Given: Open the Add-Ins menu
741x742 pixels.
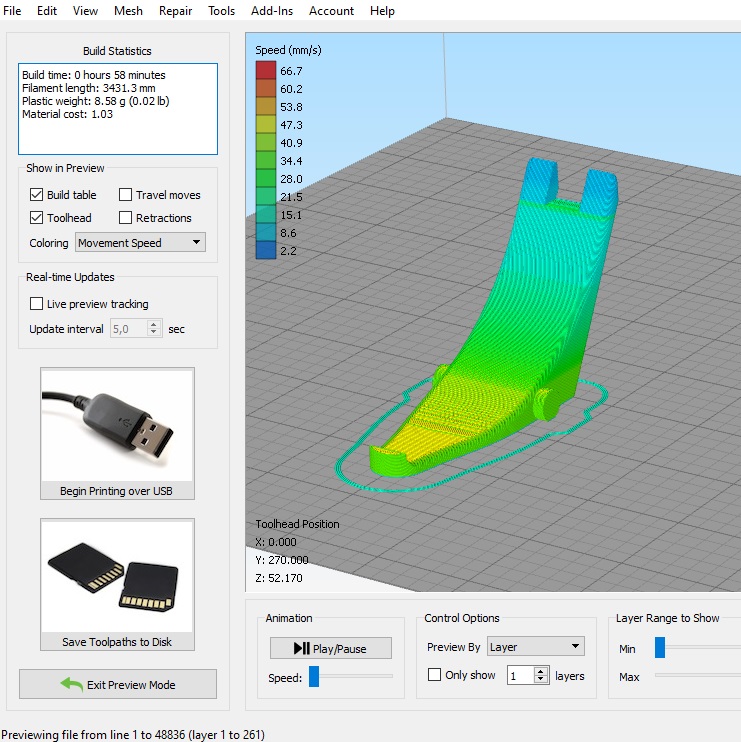Looking at the screenshot, I should pos(272,10).
